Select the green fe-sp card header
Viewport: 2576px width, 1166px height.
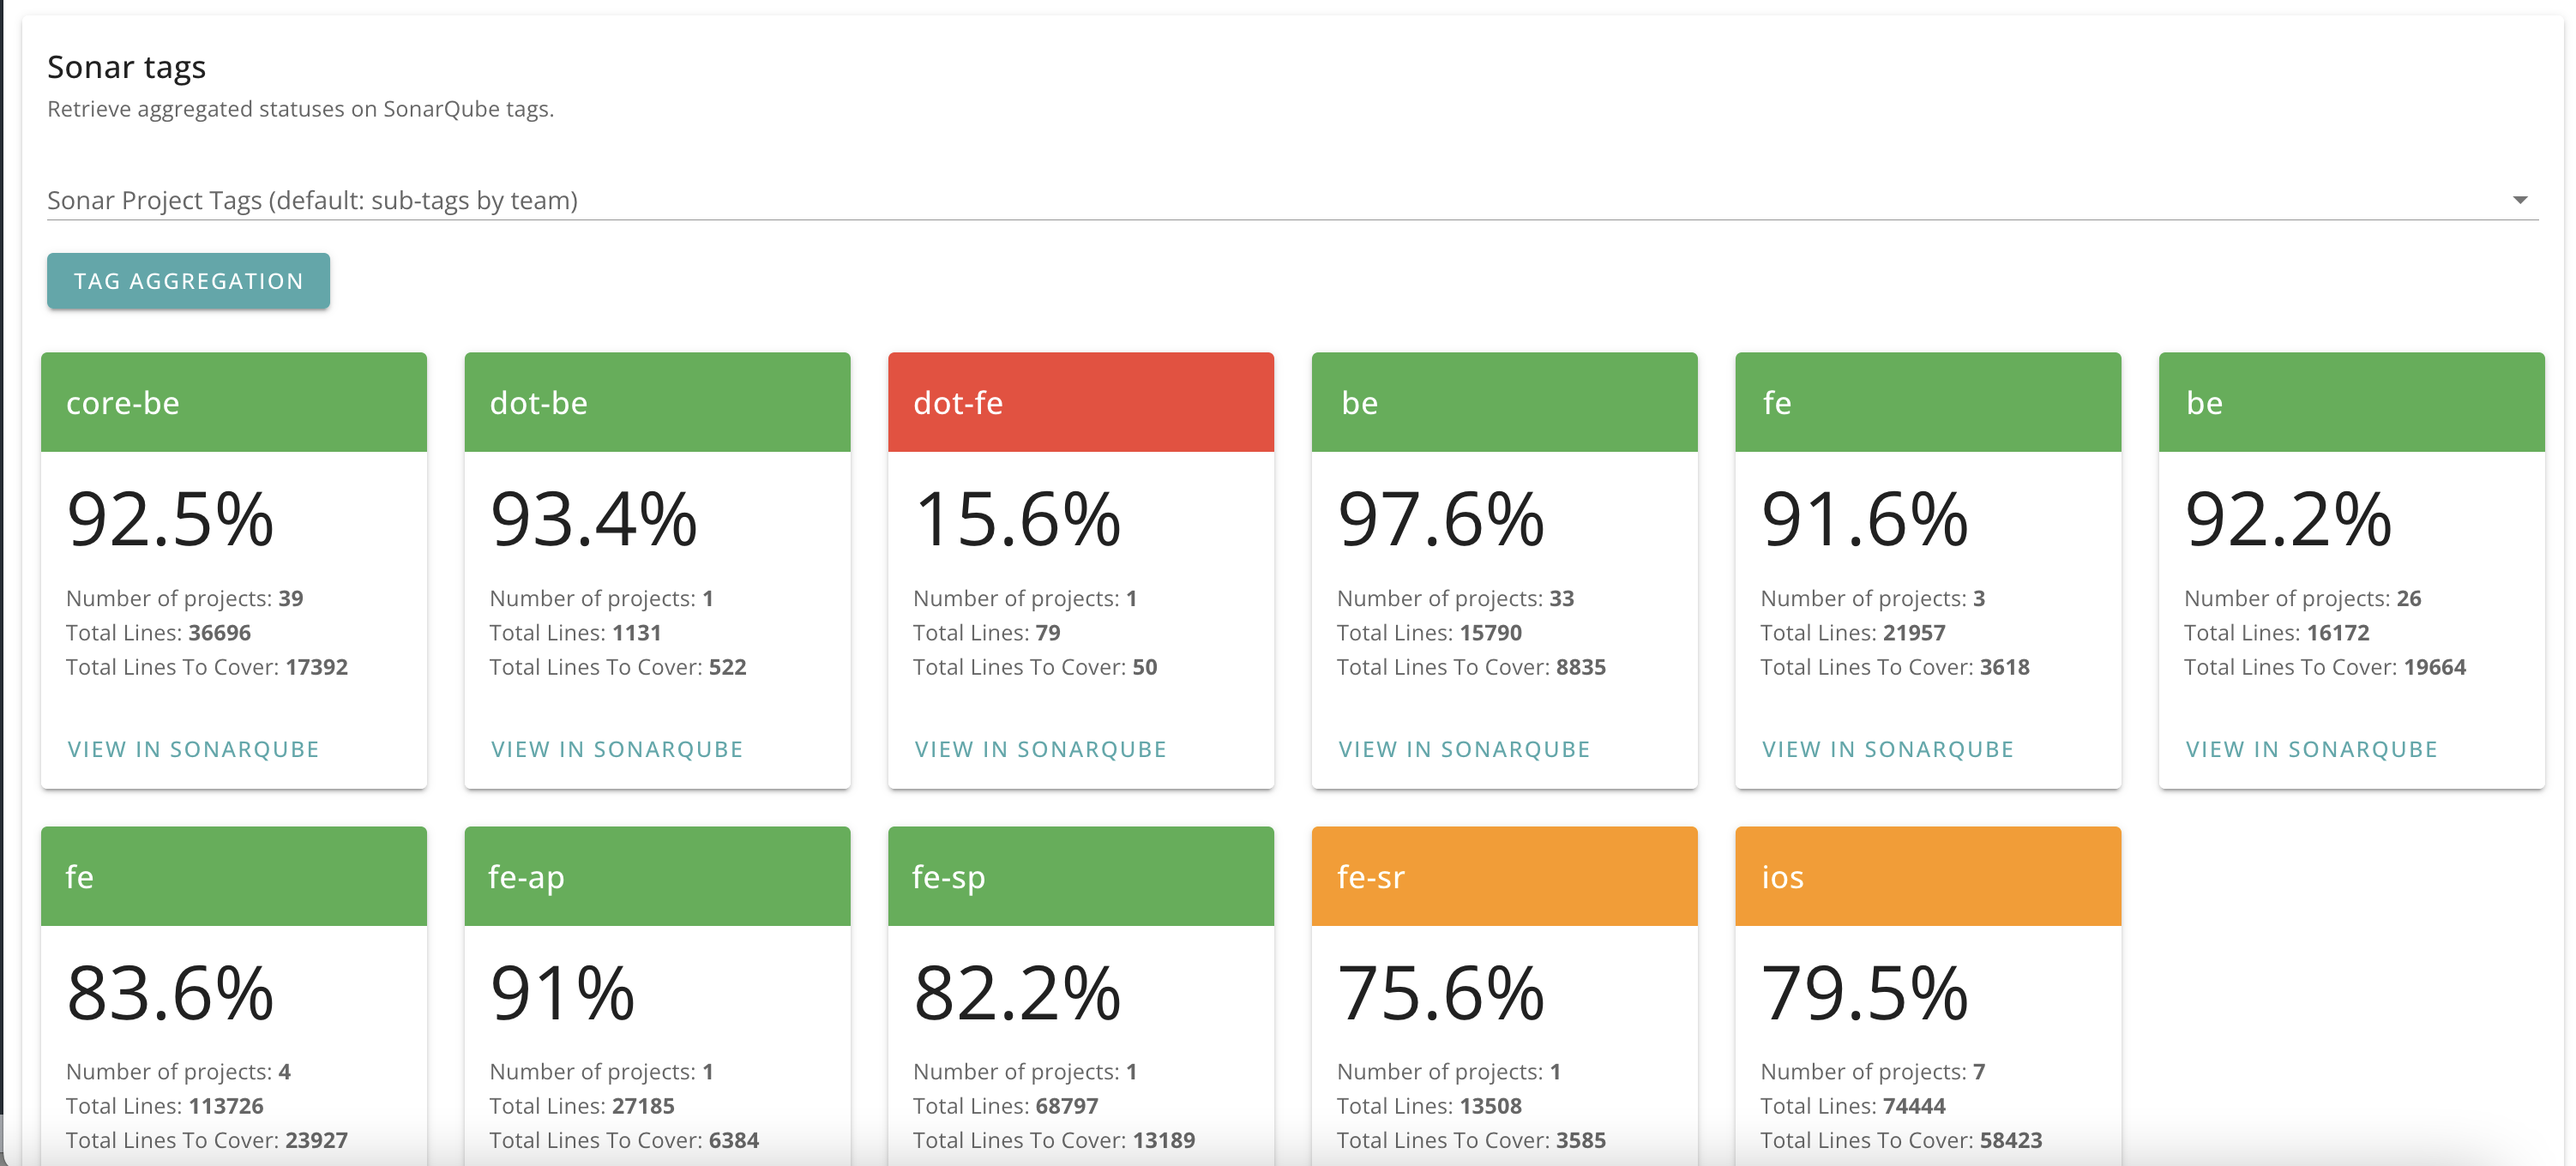[x=1081, y=876]
